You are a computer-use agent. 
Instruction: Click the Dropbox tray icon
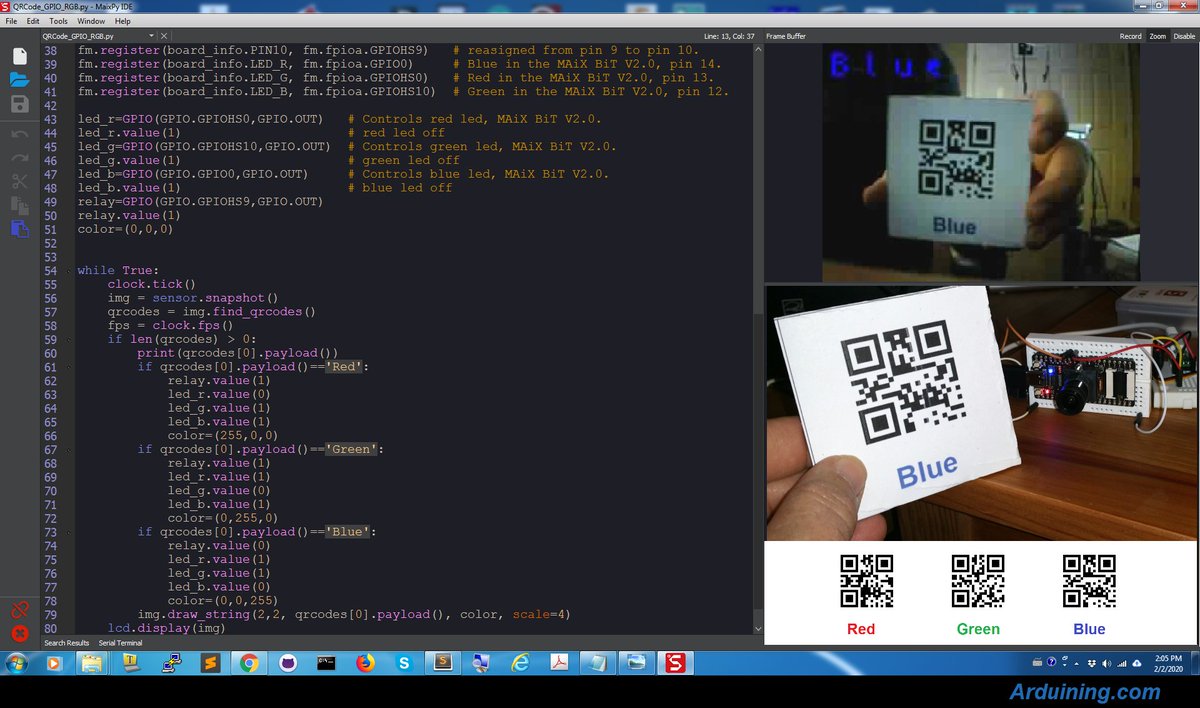click(1091, 663)
